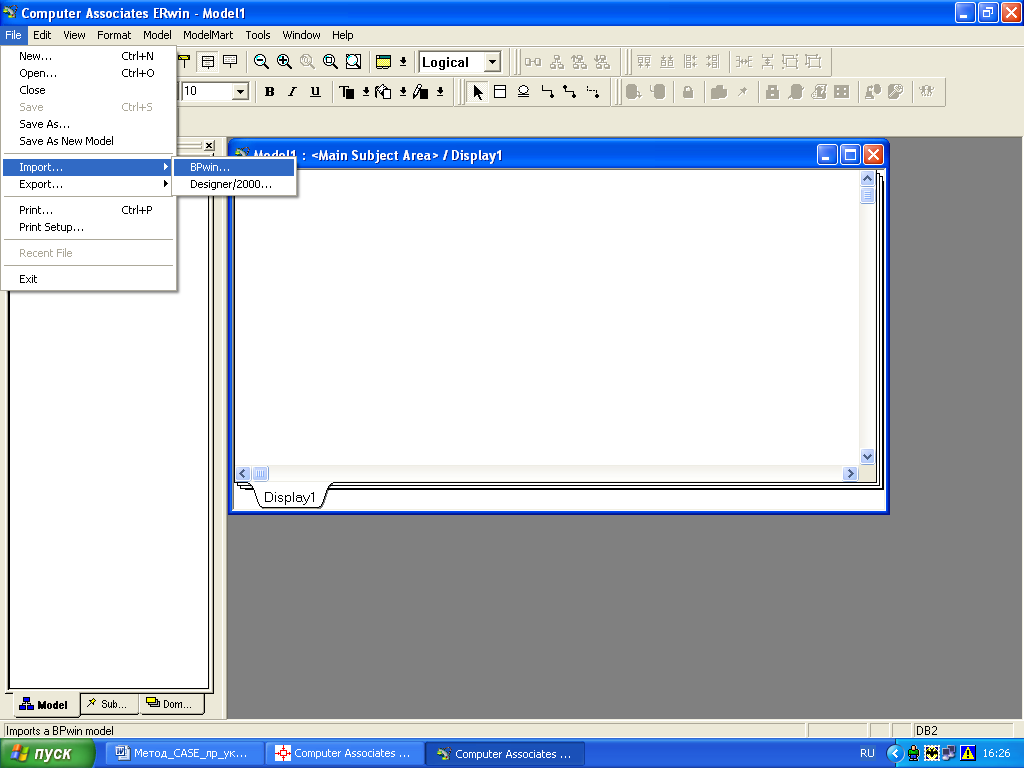Click the pin icon in toolbar
The height and width of the screenshot is (768, 1024).
pyautogui.click(x=743, y=92)
